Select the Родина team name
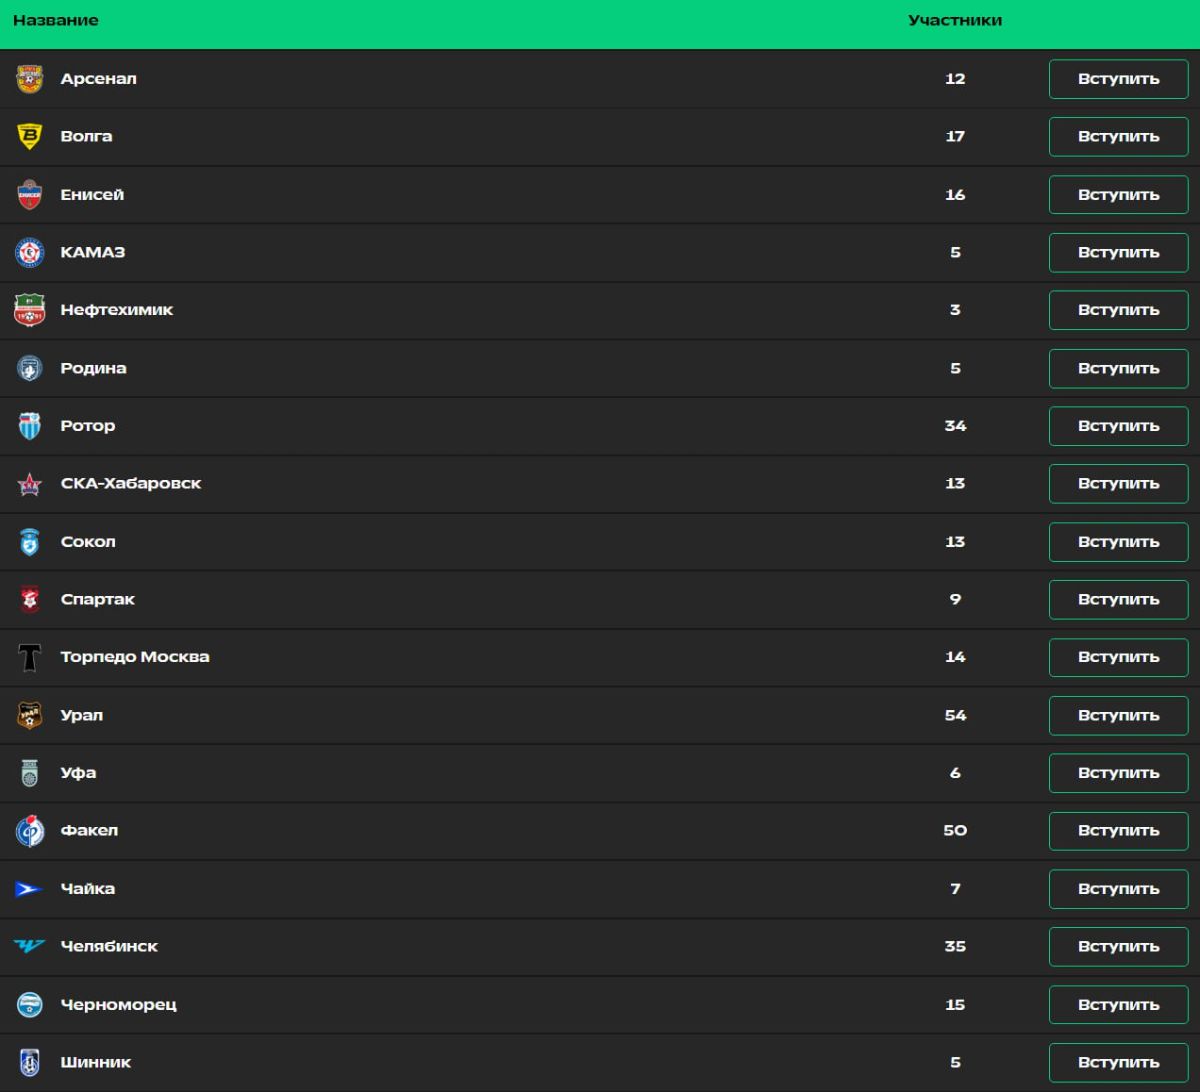 (x=93, y=368)
